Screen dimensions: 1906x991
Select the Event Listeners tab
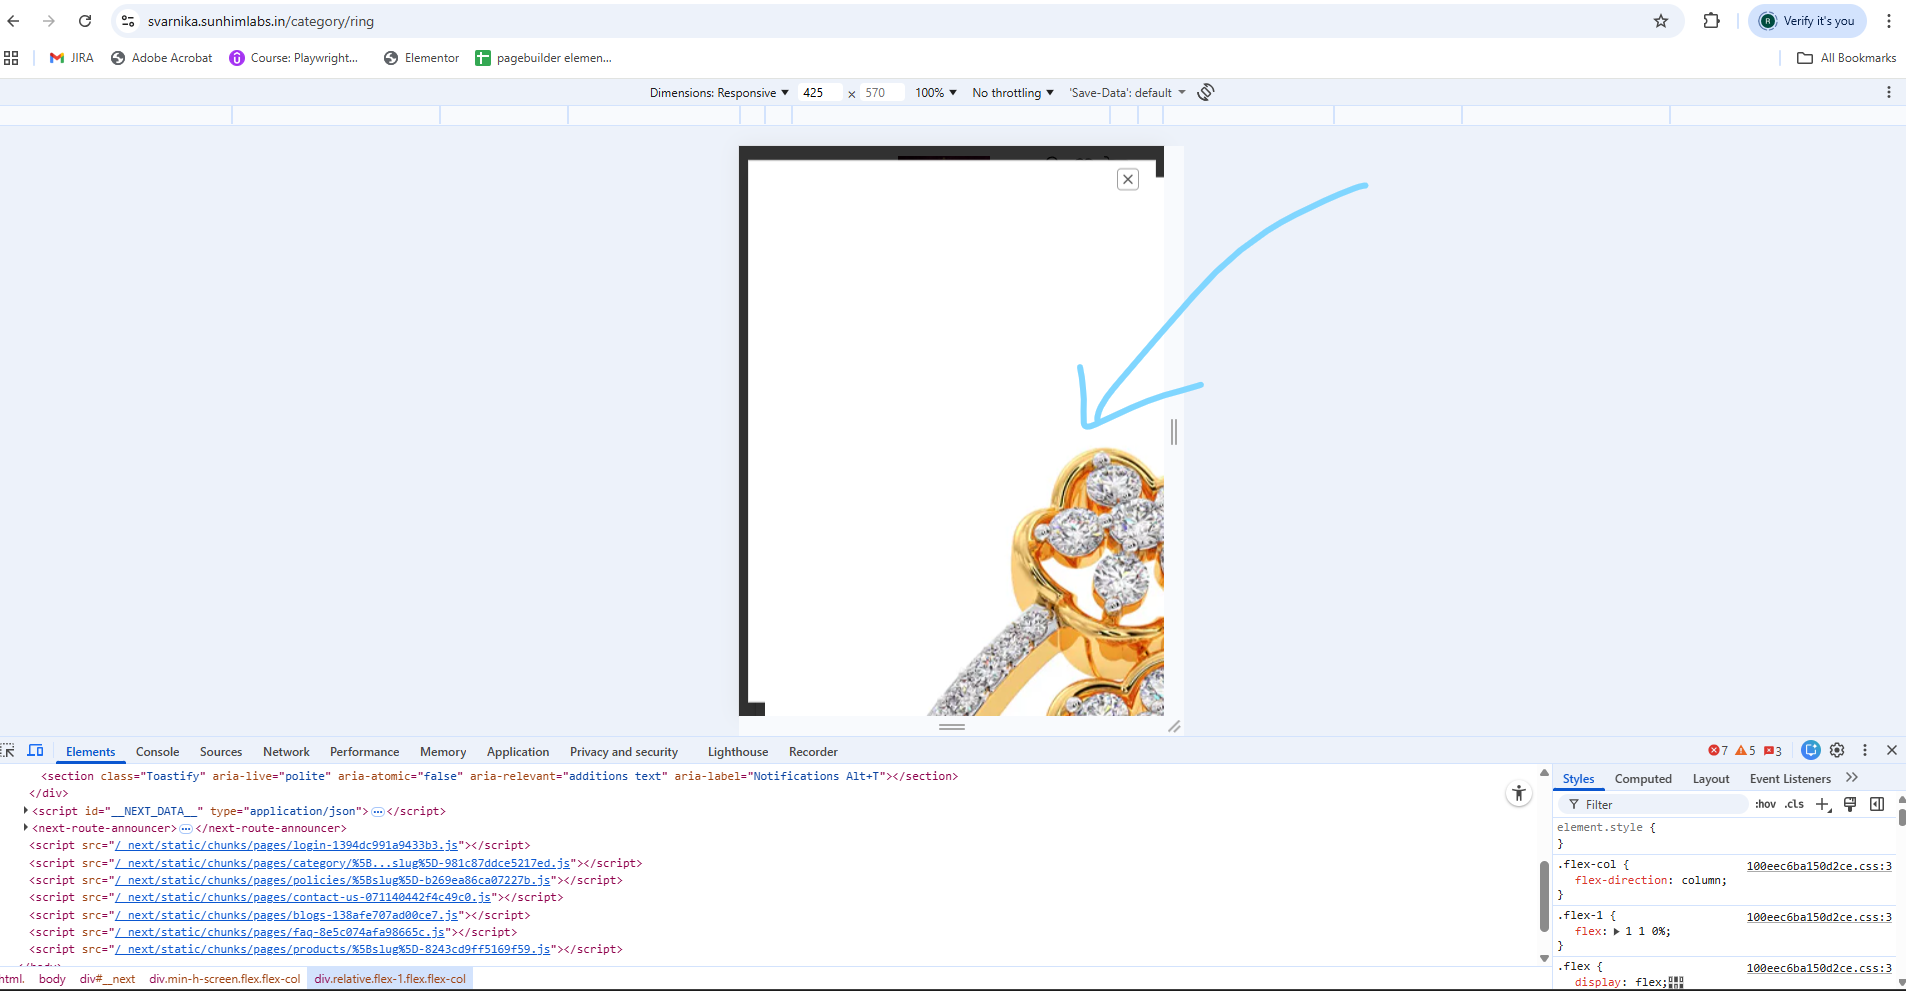(x=1790, y=779)
